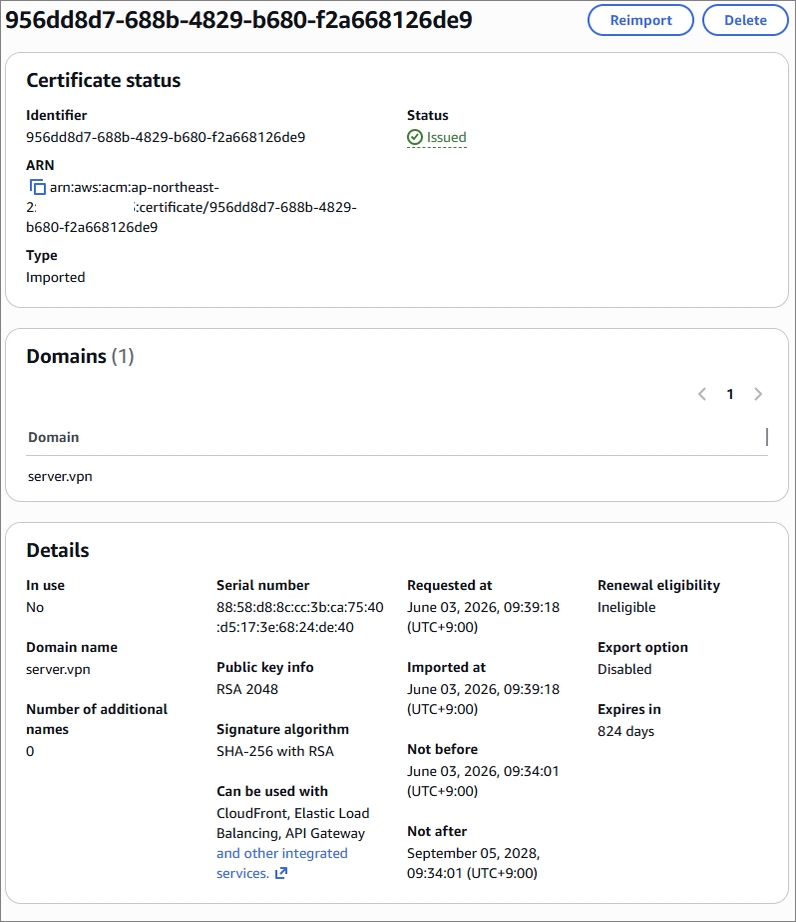This screenshot has width=796, height=922.
Task: Click the Requested at date value
Action: [x=483, y=617]
